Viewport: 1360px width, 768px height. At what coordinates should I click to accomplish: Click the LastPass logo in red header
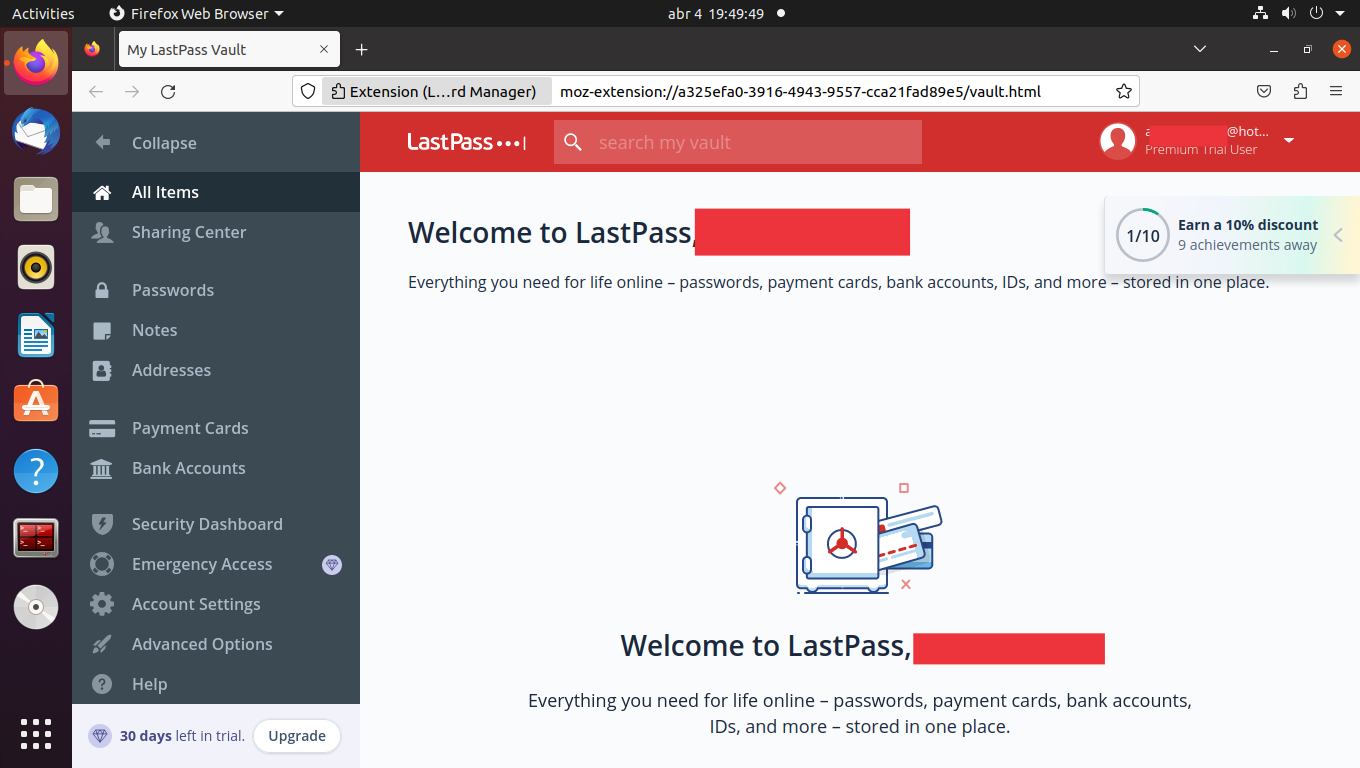(467, 142)
